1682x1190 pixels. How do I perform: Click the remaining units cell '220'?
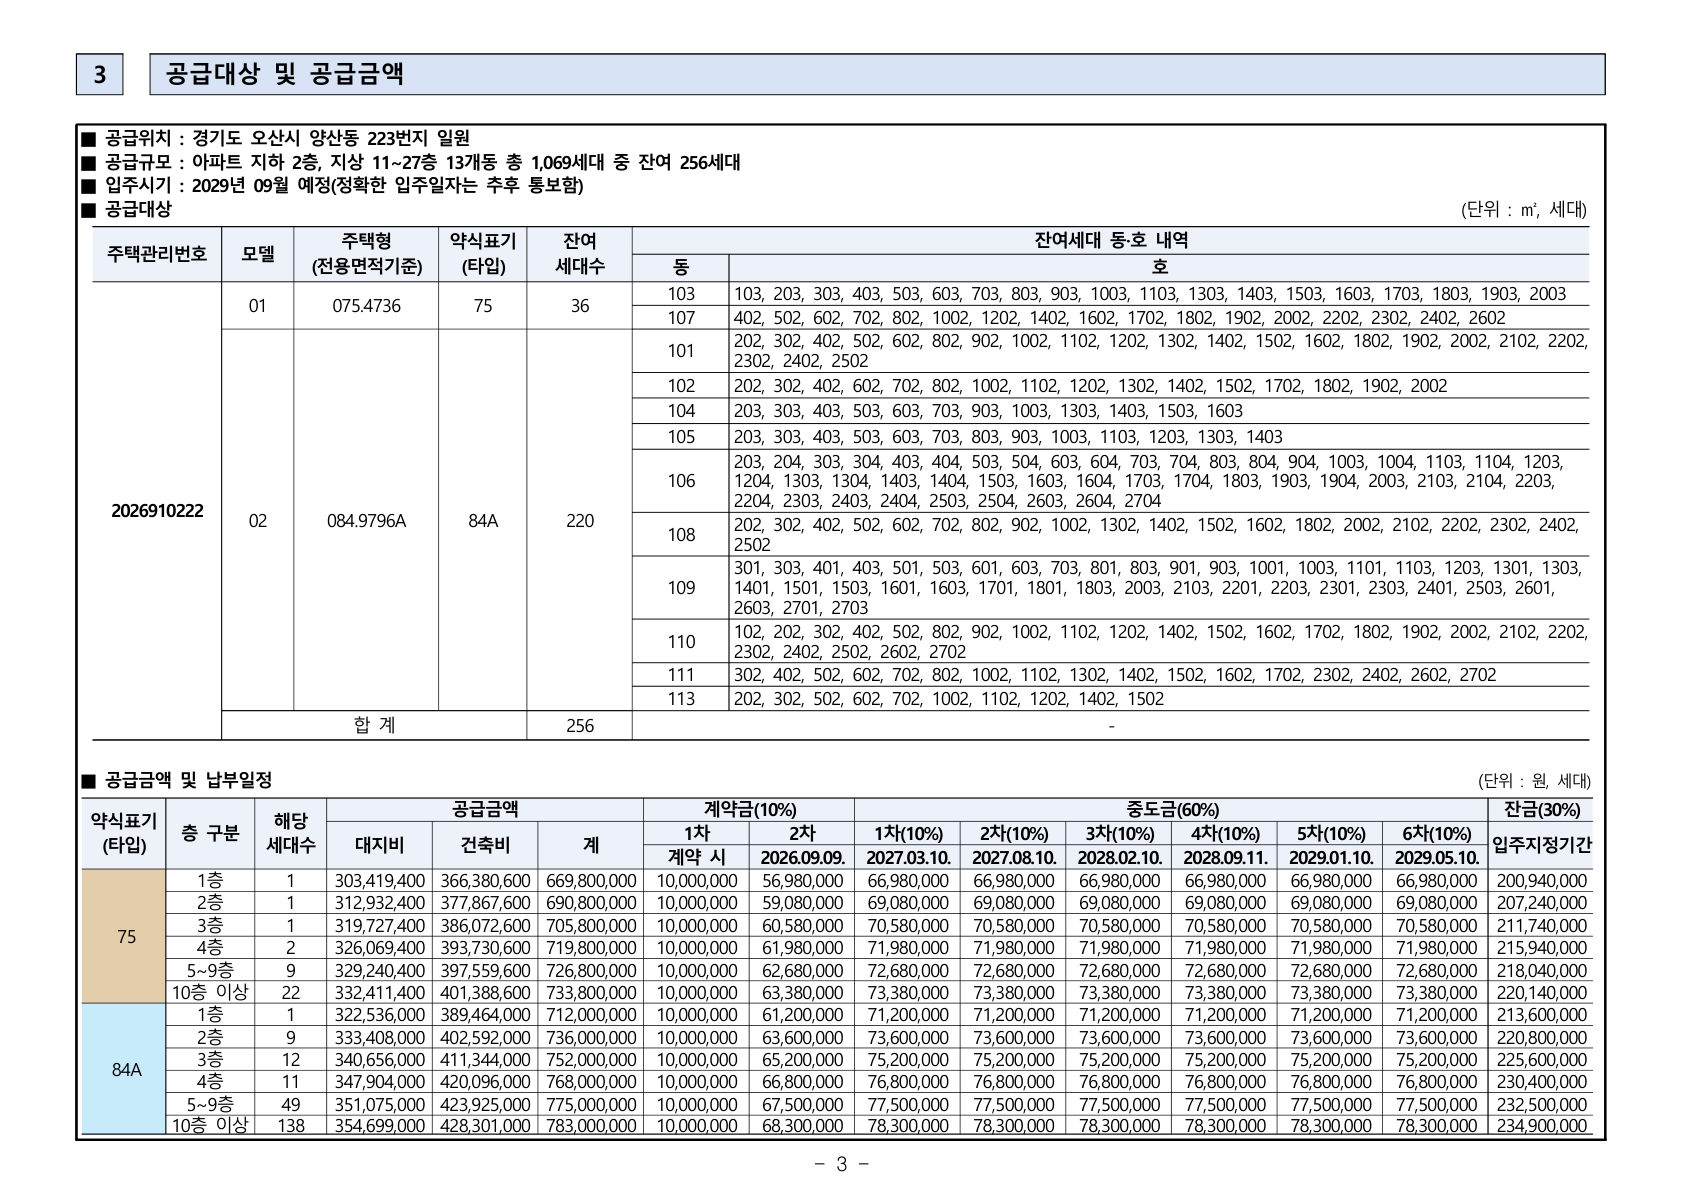click(x=580, y=521)
